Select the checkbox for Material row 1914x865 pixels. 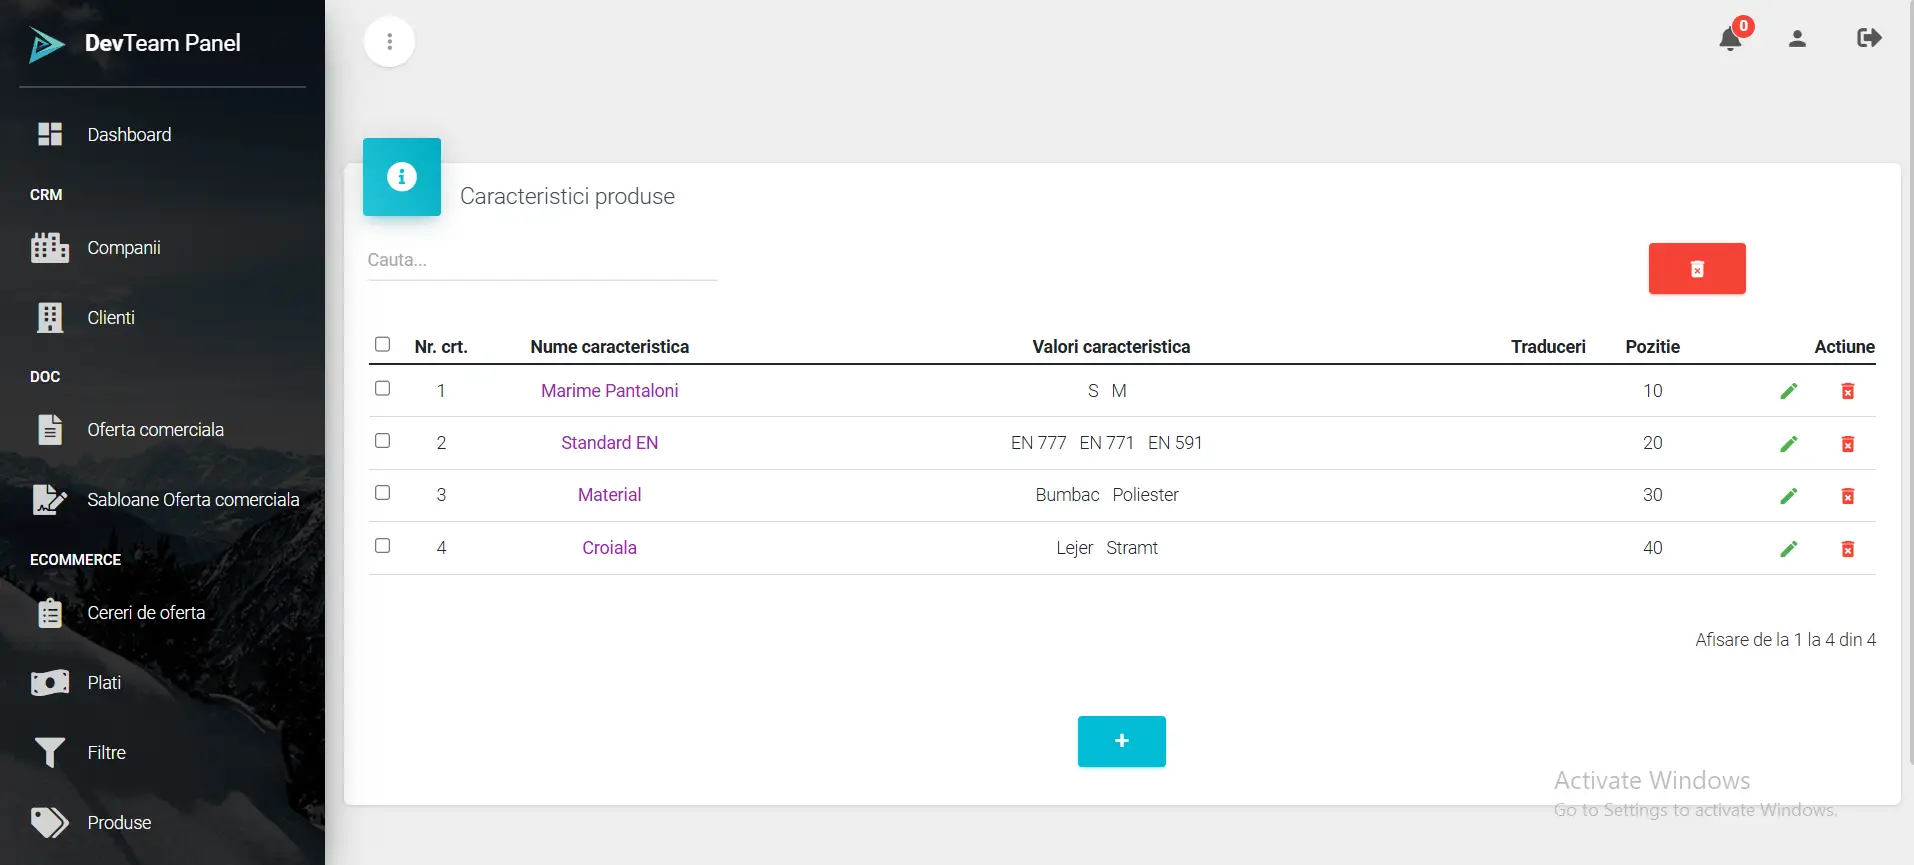tap(382, 493)
